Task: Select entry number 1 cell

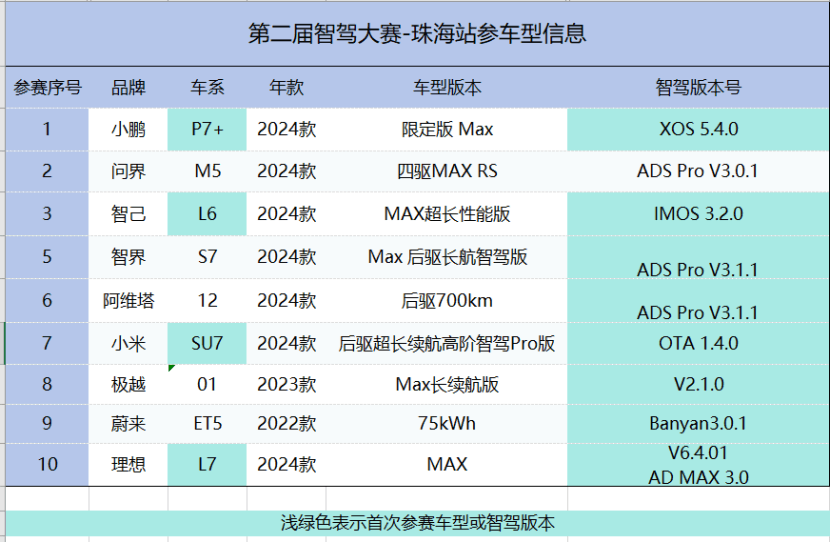Action: [x=47, y=130]
